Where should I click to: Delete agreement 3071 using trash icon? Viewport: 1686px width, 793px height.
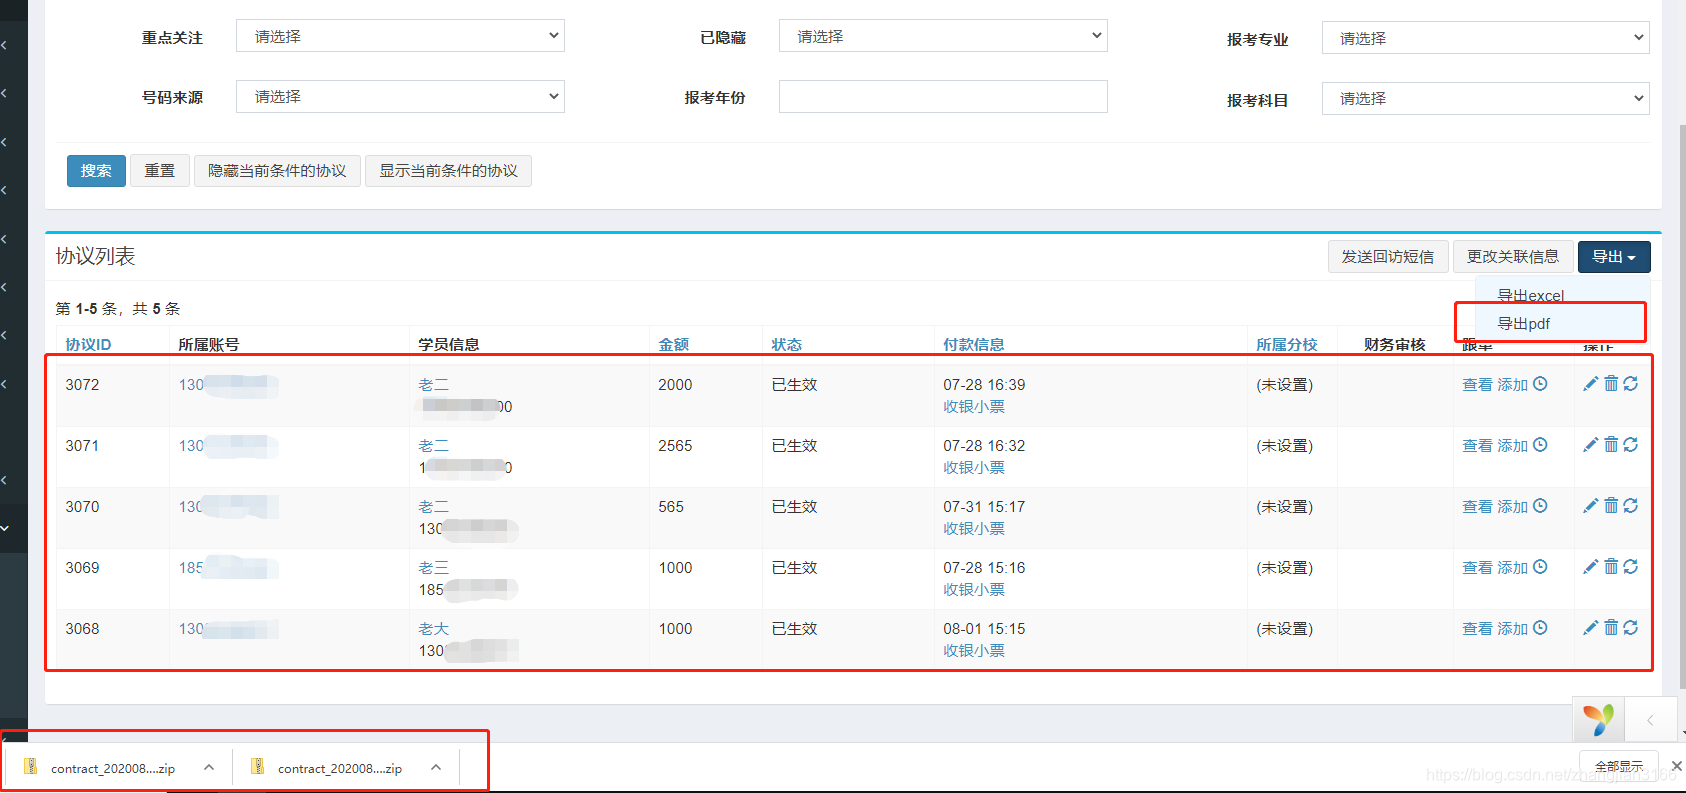coord(1611,445)
